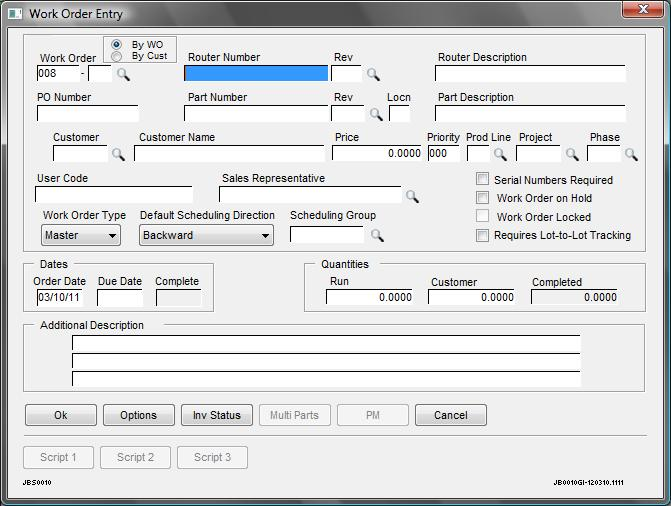This screenshot has height=506, width=671.
Task: Click the Phase field
Action: [x=603, y=153]
